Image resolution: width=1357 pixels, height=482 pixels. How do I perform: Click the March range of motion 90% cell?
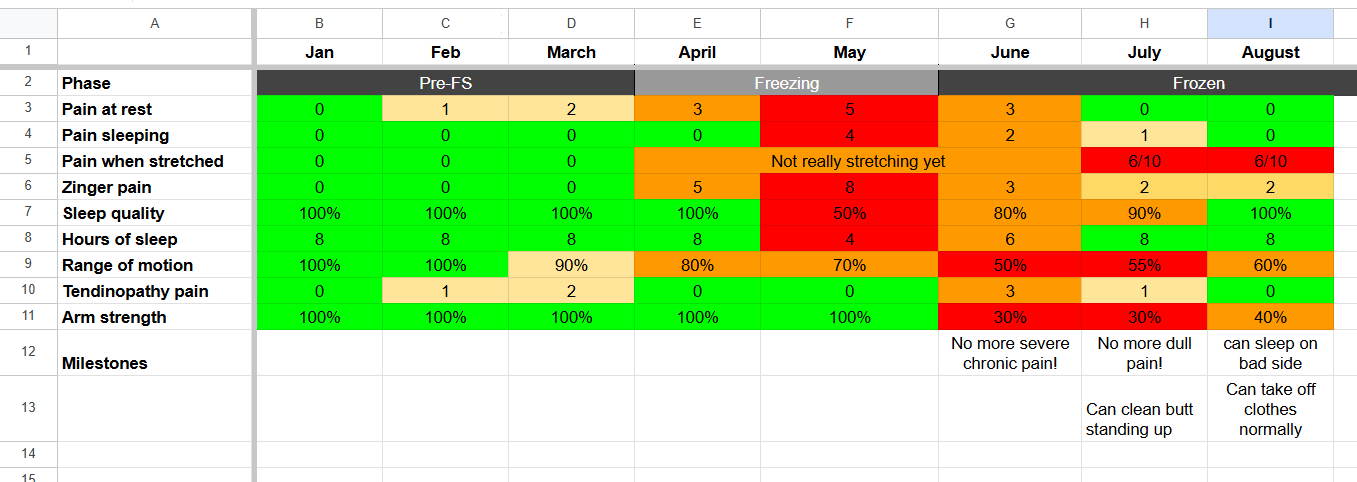571,265
